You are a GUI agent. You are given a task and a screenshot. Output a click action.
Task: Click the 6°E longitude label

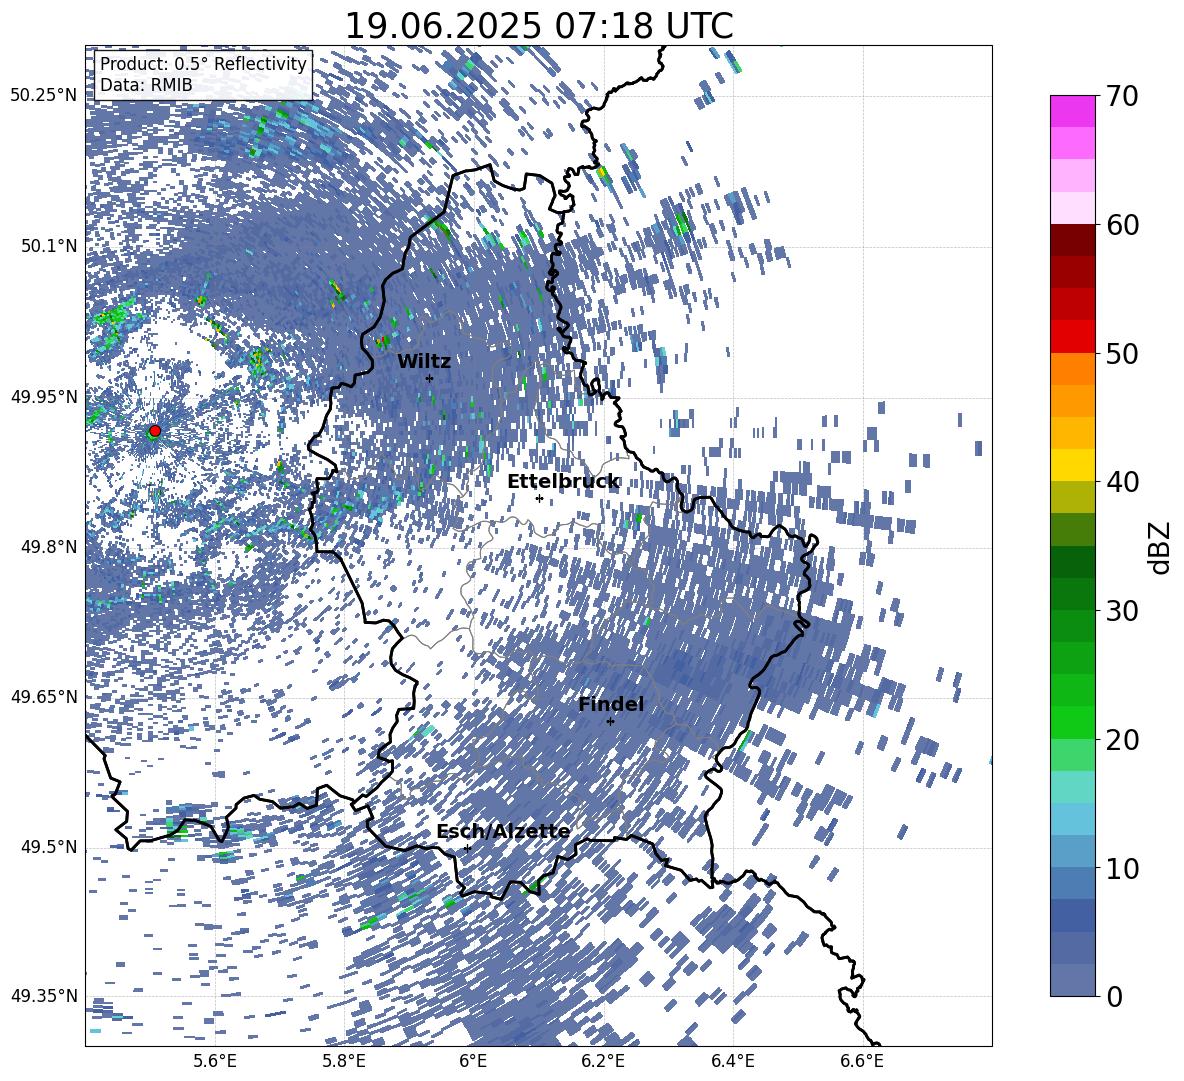[x=473, y=1061]
